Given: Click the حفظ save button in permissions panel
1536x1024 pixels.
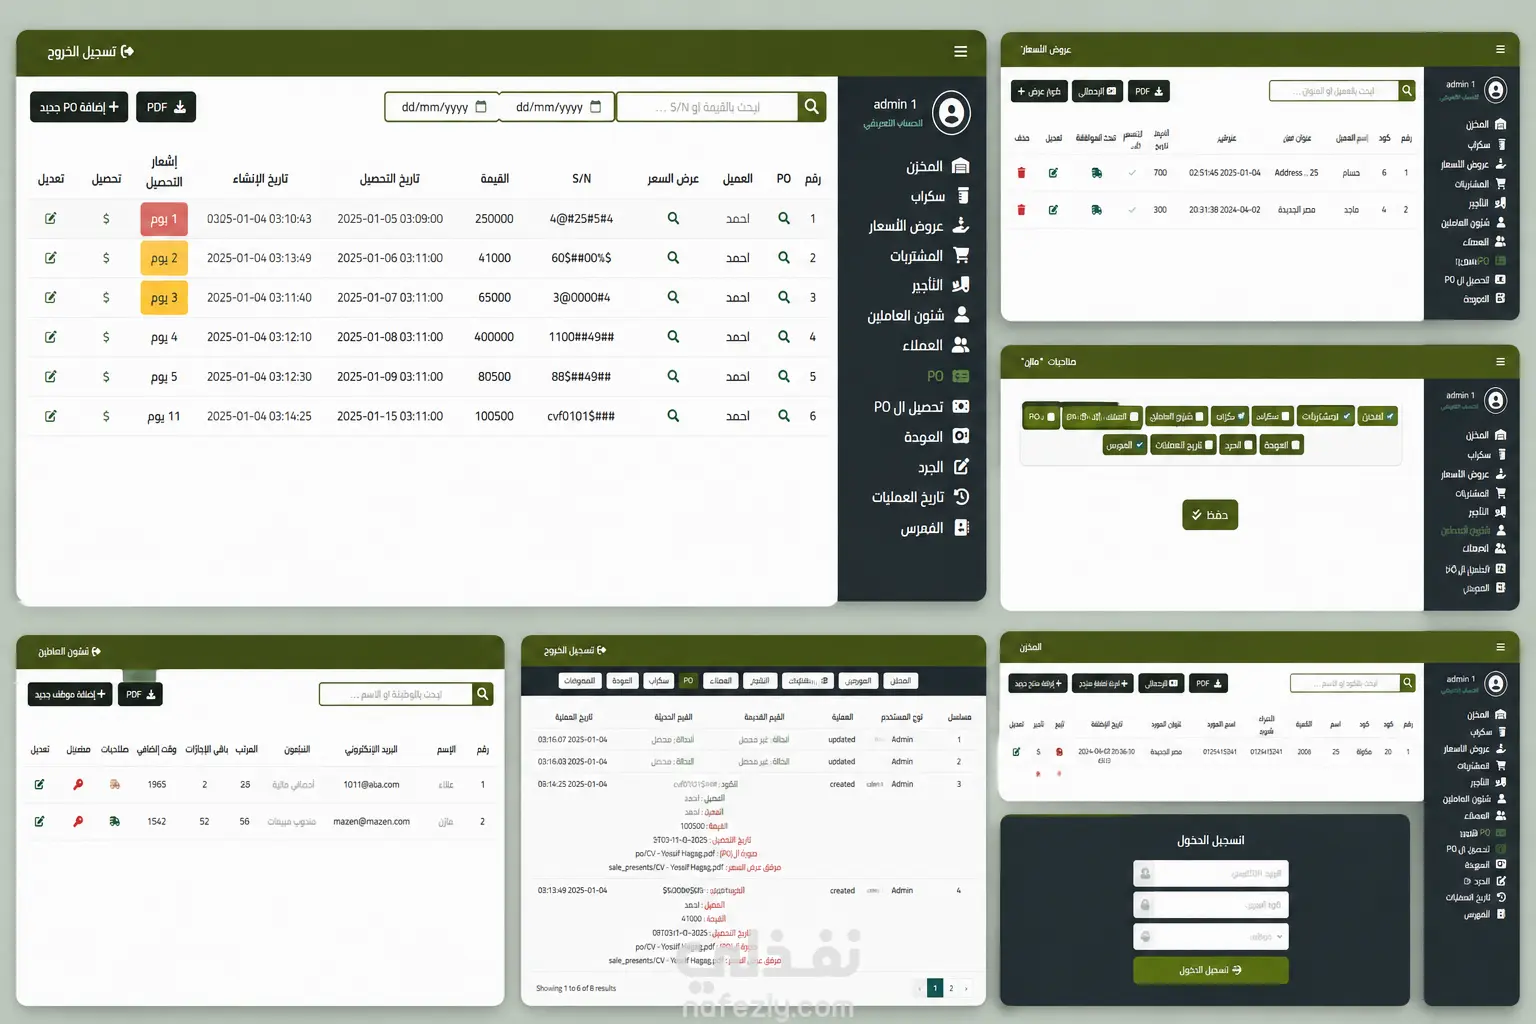Looking at the screenshot, I should coord(1210,515).
